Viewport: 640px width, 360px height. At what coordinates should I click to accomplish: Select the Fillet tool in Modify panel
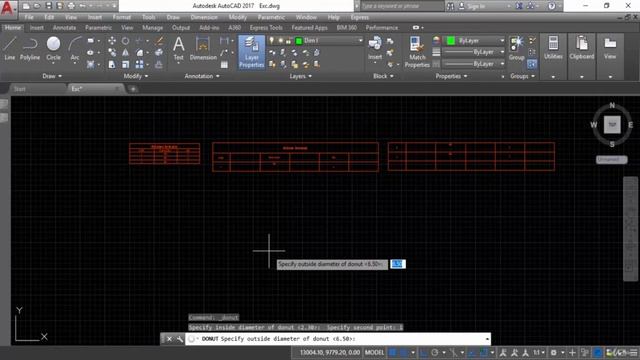click(x=140, y=53)
